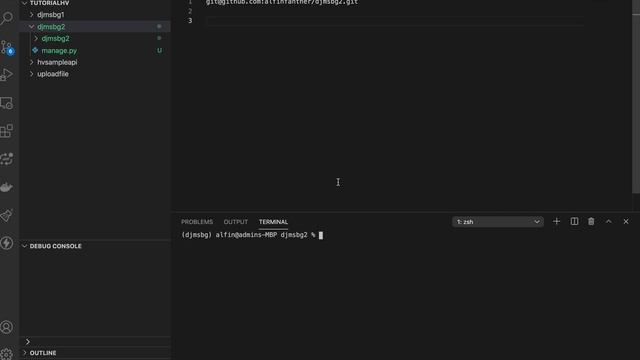The width and height of the screenshot is (640, 360).
Task: Click line number 2 in gutter
Action: pos(190,11)
